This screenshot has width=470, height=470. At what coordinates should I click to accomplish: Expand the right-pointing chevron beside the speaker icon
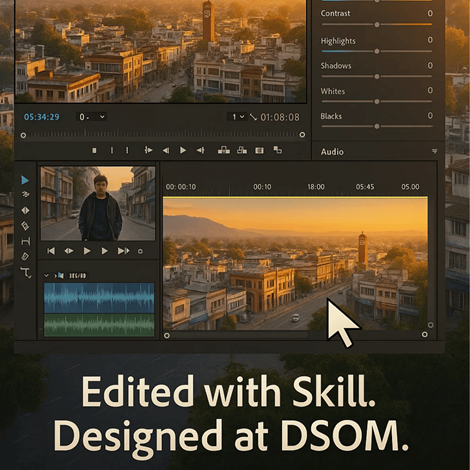click(x=55, y=276)
